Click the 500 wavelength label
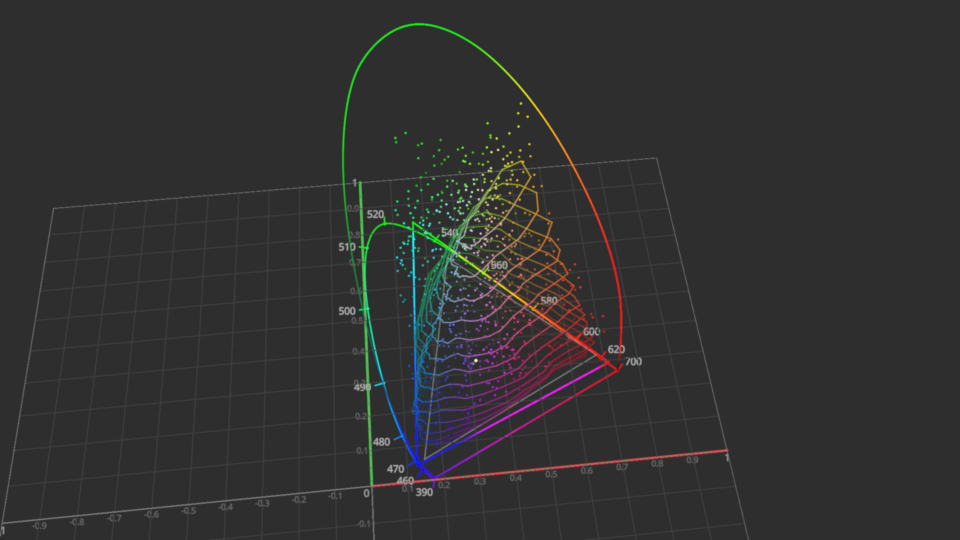Image resolution: width=960 pixels, height=540 pixels. pyautogui.click(x=347, y=311)
